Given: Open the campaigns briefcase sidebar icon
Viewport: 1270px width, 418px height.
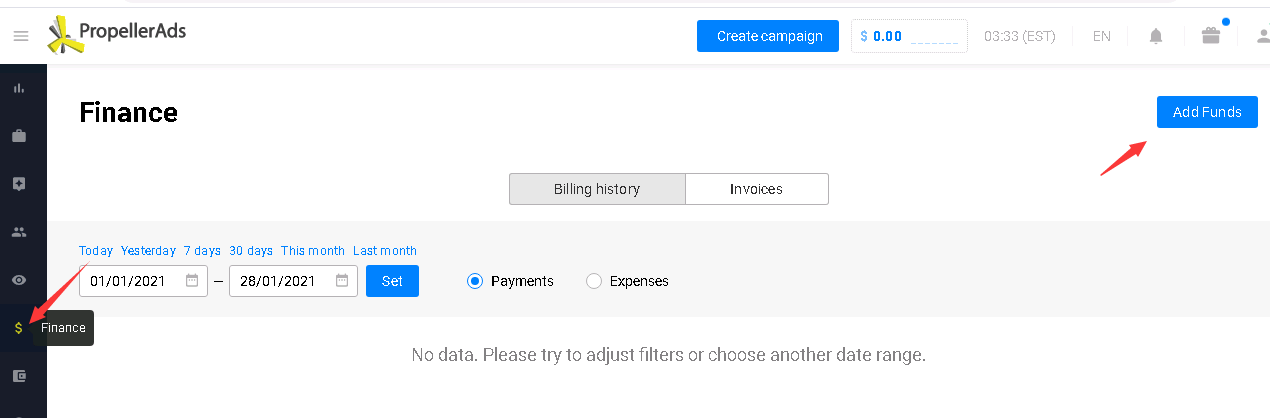Looking at the screenshot, I should coord(19,136).
